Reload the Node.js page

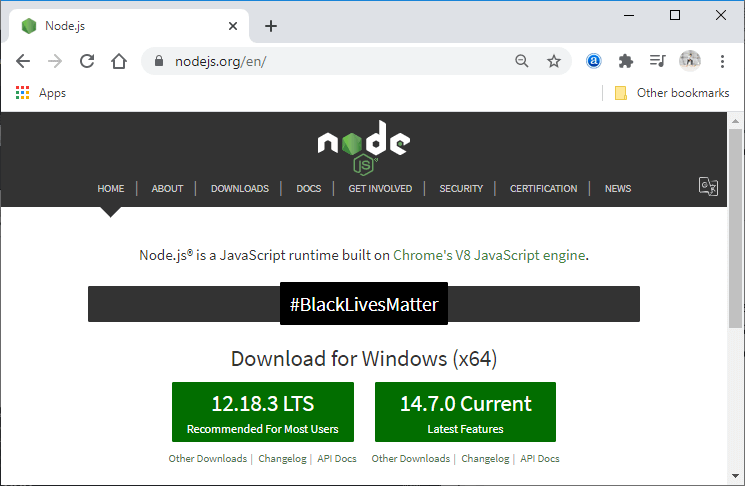coord(87,61)
